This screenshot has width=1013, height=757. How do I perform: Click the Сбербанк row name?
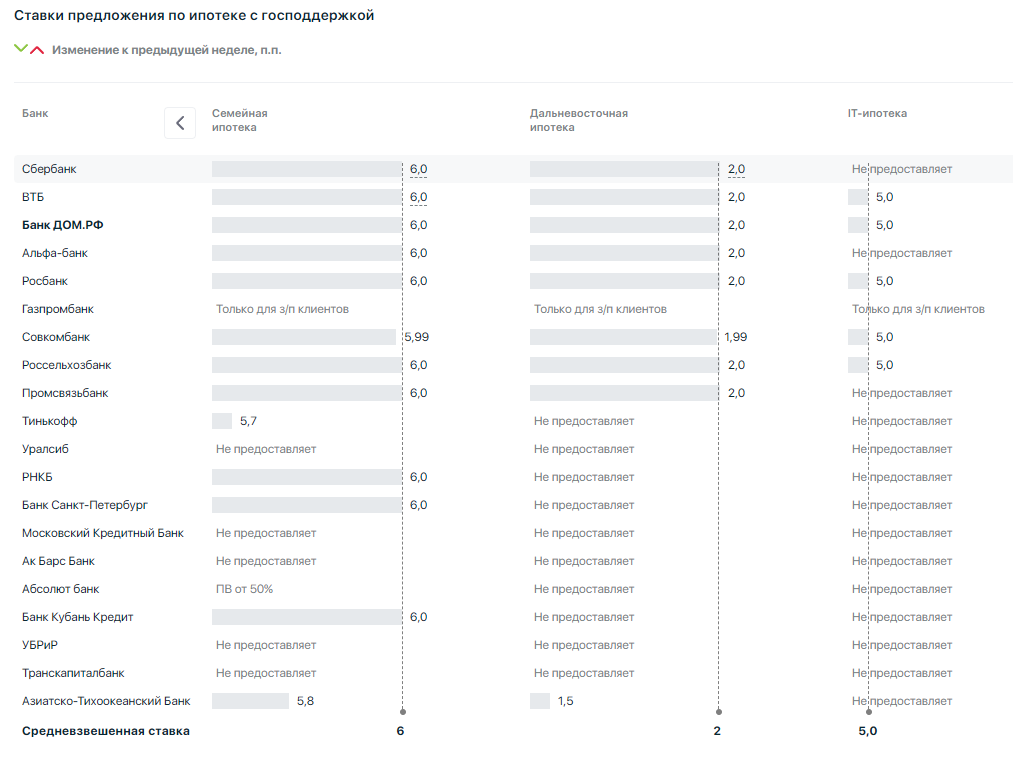pyautogui.click(x=49, y=169)
